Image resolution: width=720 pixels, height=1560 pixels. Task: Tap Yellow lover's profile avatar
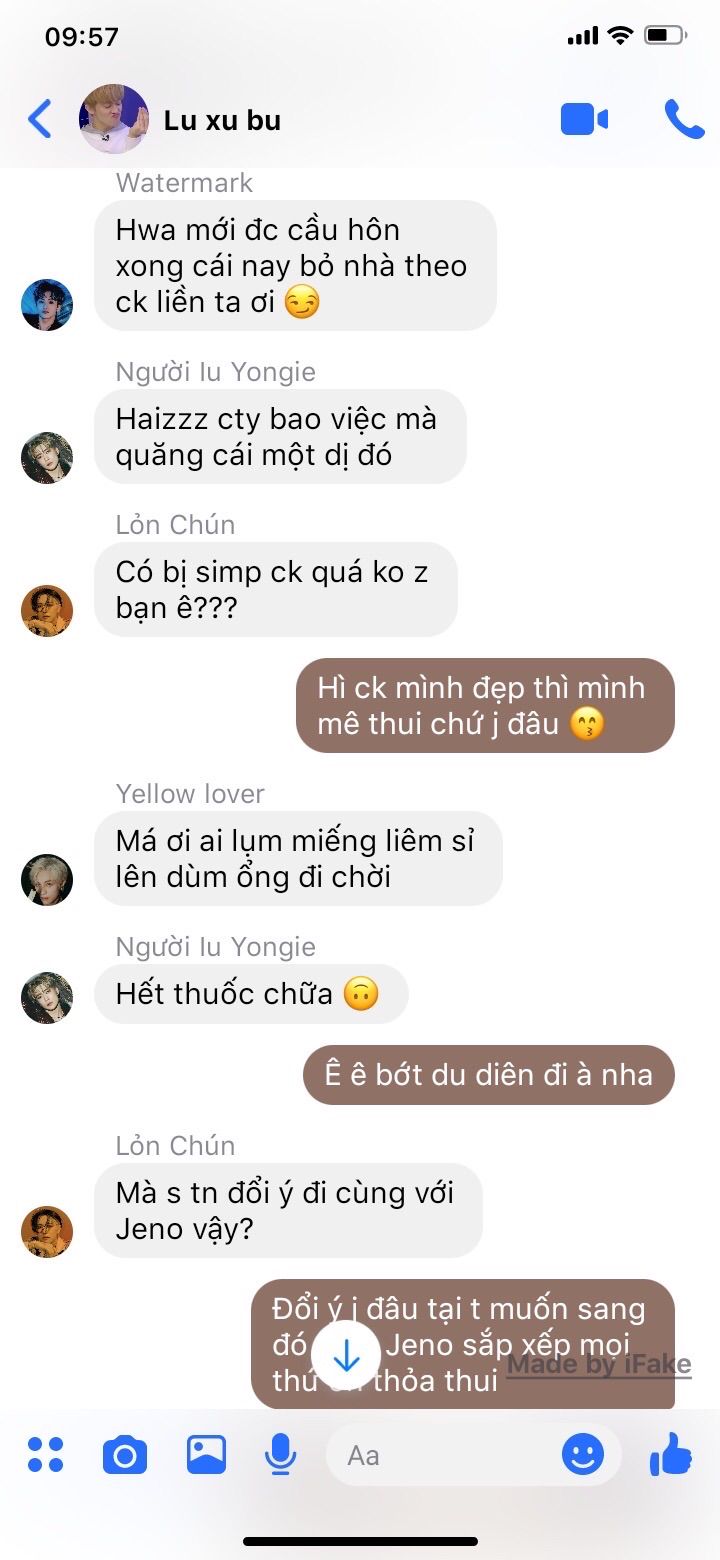(47, 879)
